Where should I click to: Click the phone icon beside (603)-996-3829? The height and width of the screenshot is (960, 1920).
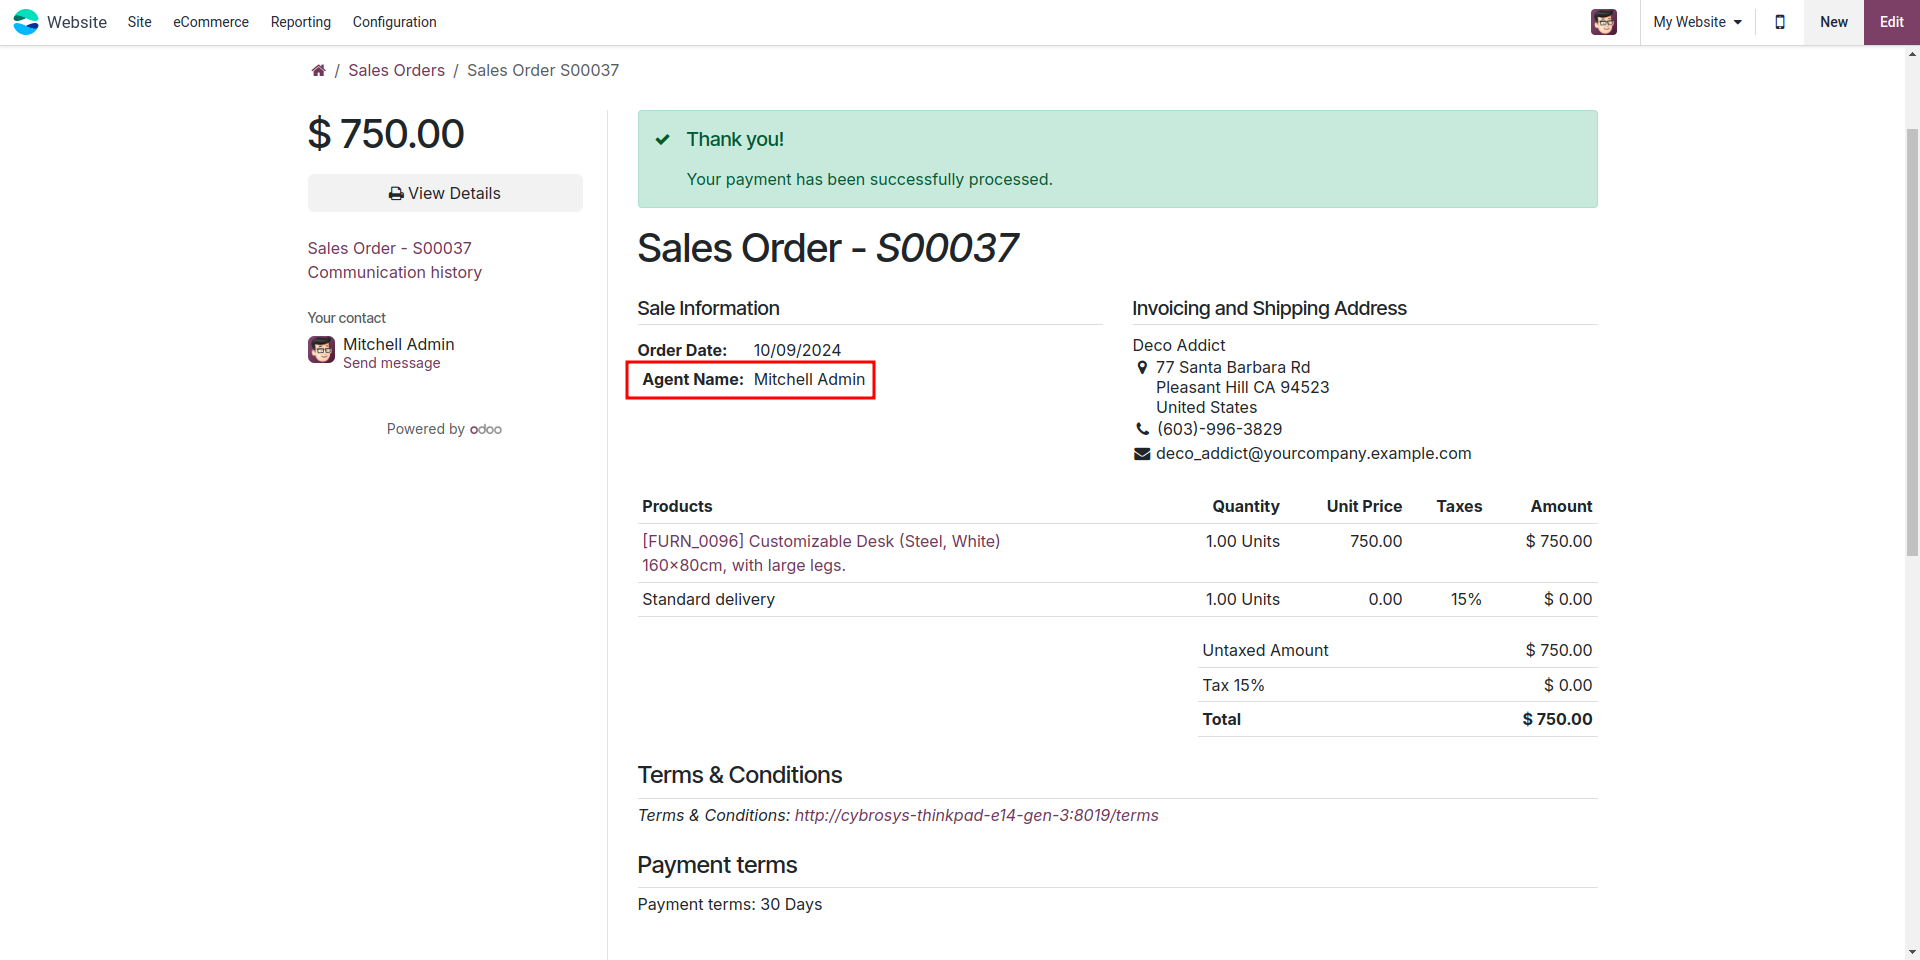click(x=1142, y=429)
